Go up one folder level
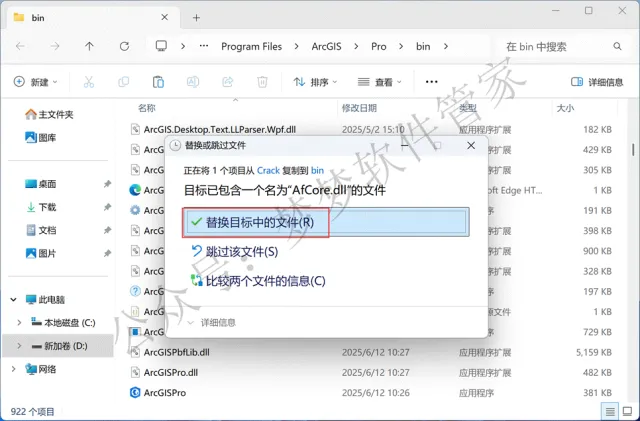 tap(89, 47)
